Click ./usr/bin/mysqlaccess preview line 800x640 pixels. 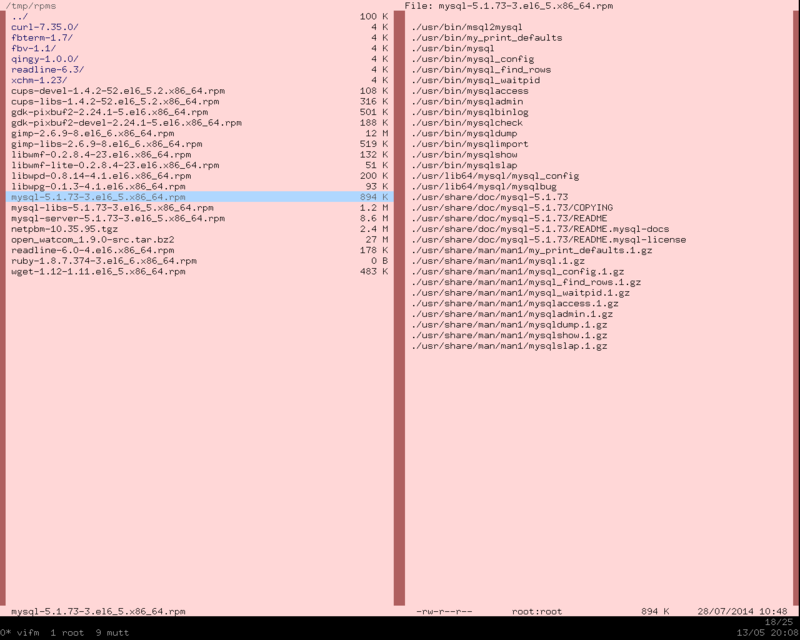[470, 91]
